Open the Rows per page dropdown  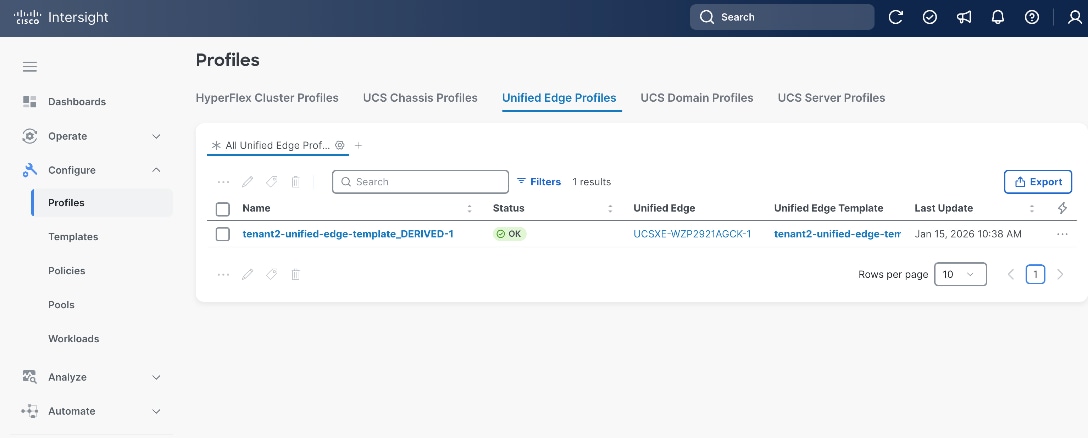pos(960,274)
